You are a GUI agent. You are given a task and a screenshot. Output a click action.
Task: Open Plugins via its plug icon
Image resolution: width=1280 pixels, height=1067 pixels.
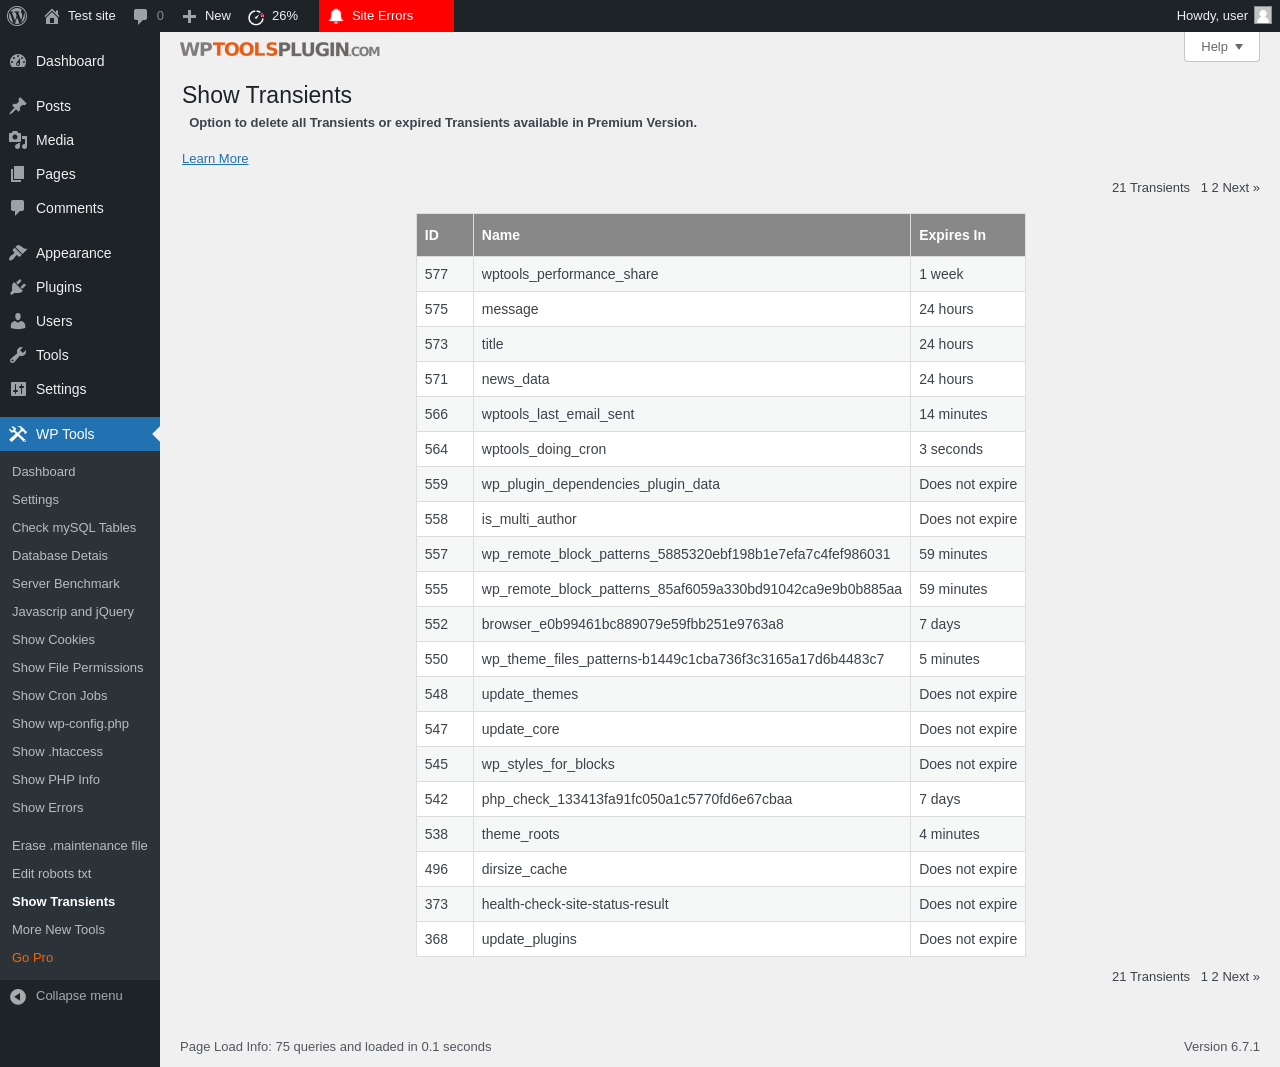click(x=18, y=287)
